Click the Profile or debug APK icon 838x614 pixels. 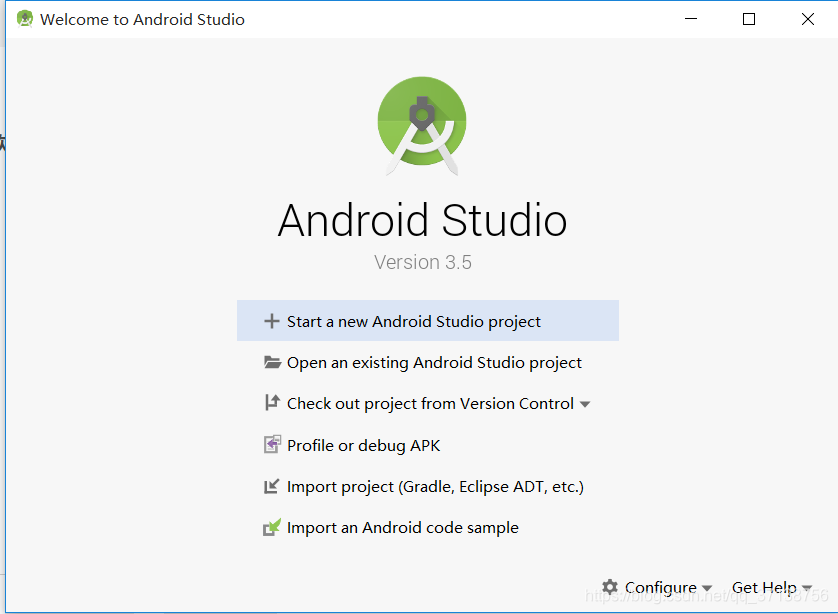[x=272, y=444]
